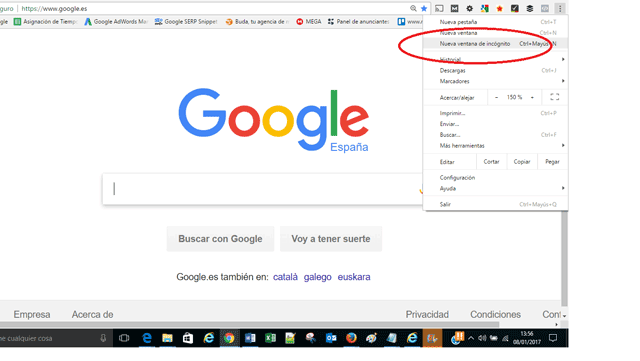Select Imprimir... menu entry

coord(496,113)
